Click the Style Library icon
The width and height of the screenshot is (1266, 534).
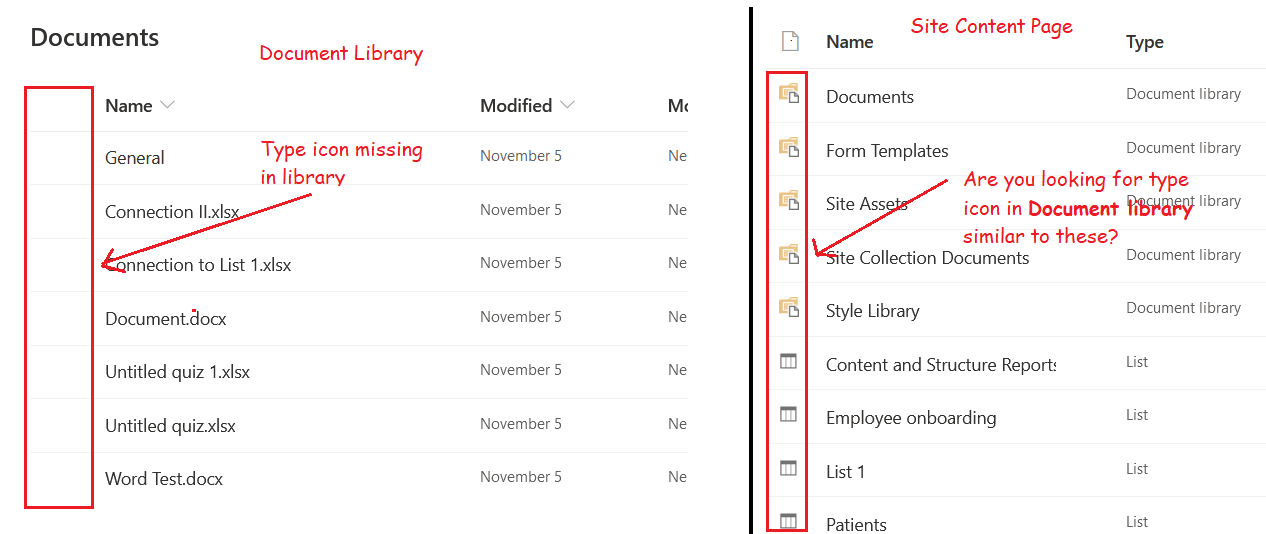(x=789, y=308)
